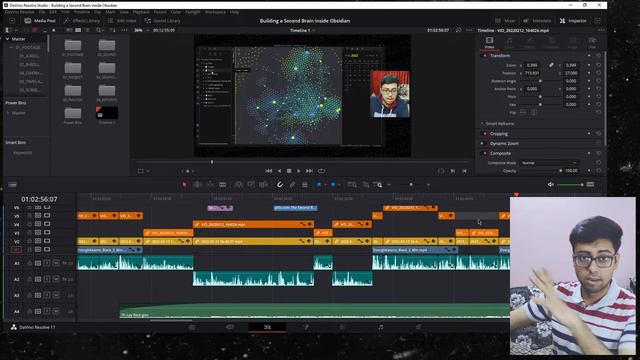Open the Playback menu

pyautogui.click(x=141, y=12)
